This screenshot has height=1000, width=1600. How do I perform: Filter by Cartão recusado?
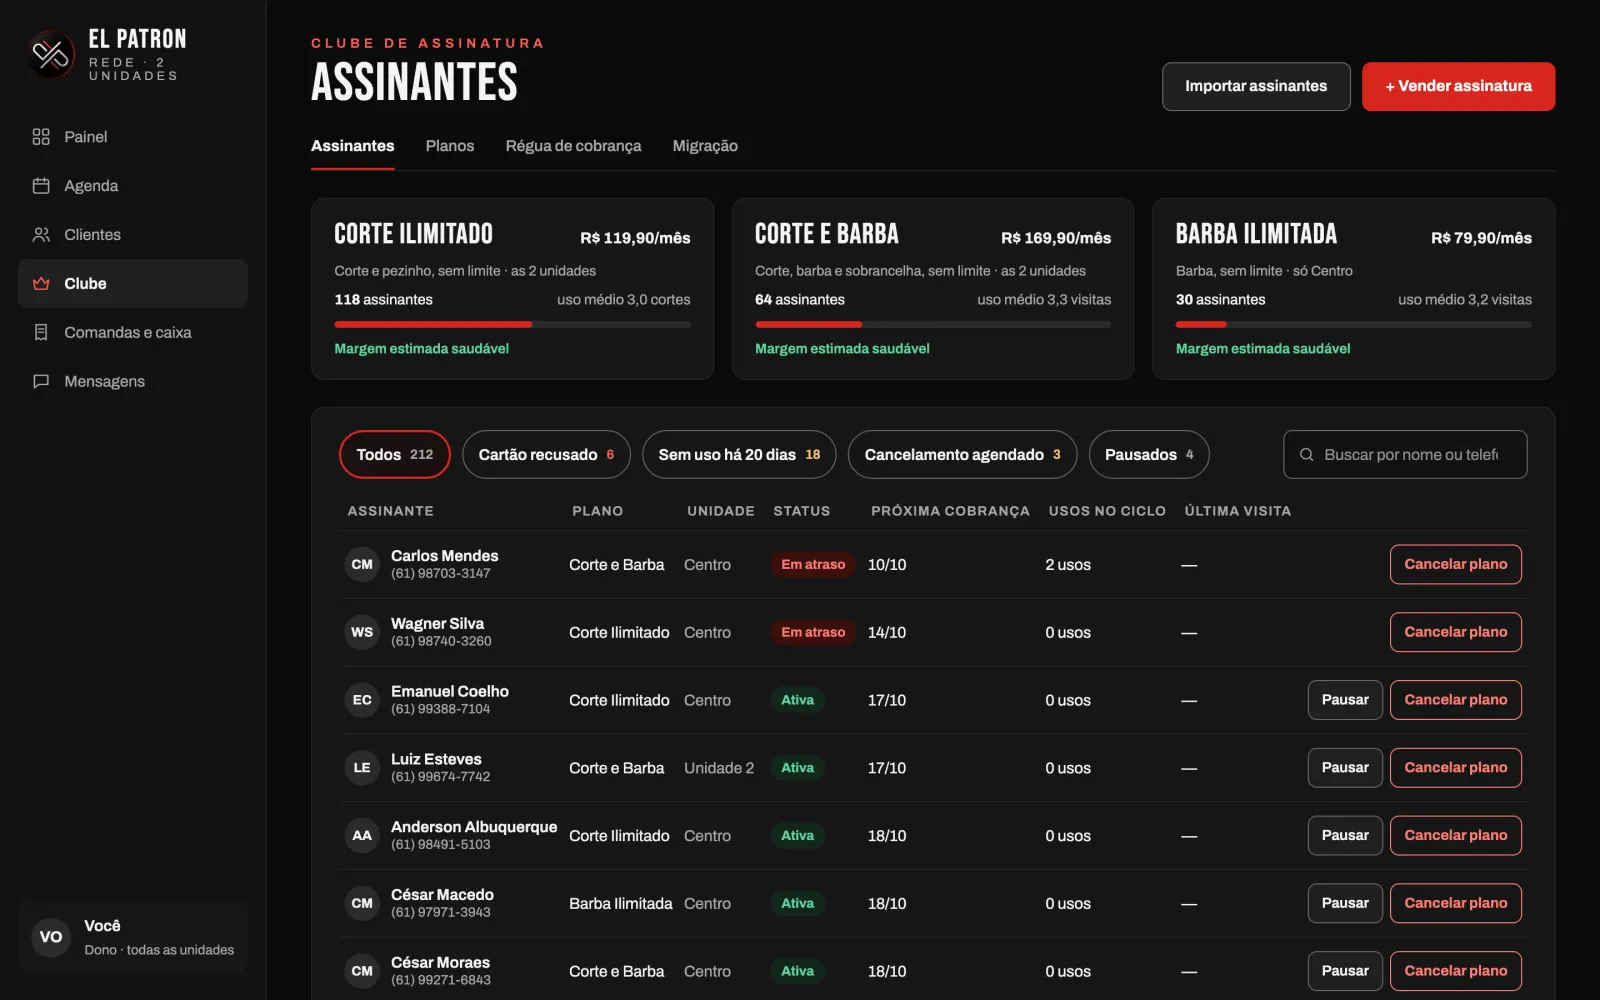coord(546,455)
